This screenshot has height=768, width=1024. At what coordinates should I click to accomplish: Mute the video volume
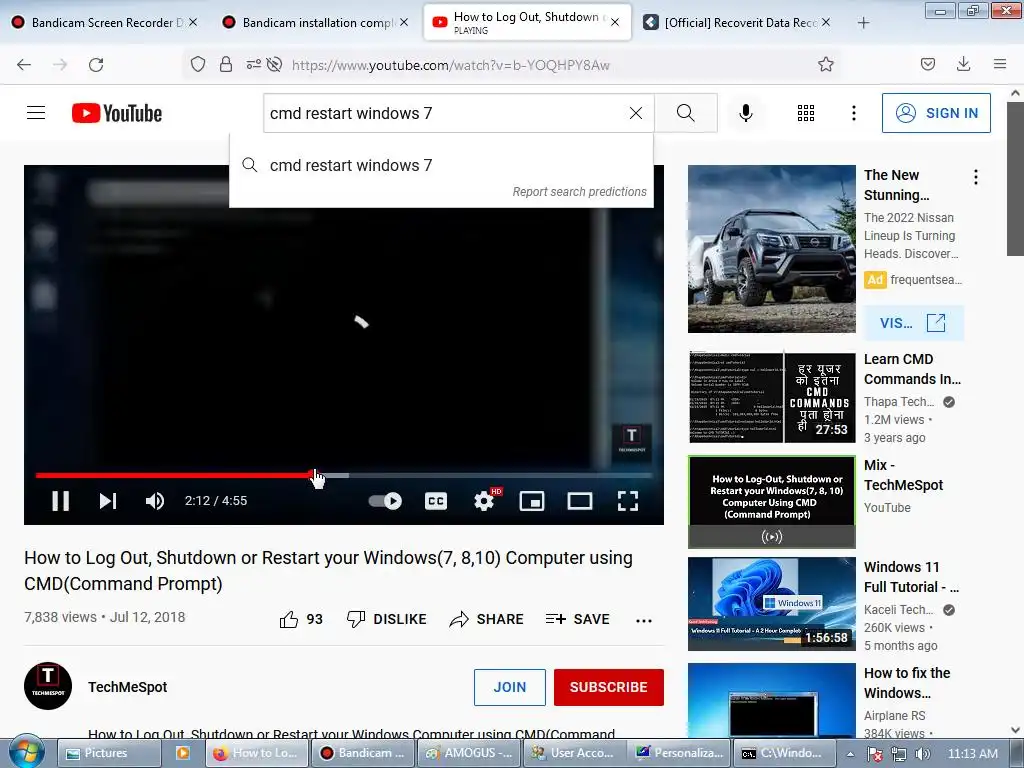(x=155, y=501)
